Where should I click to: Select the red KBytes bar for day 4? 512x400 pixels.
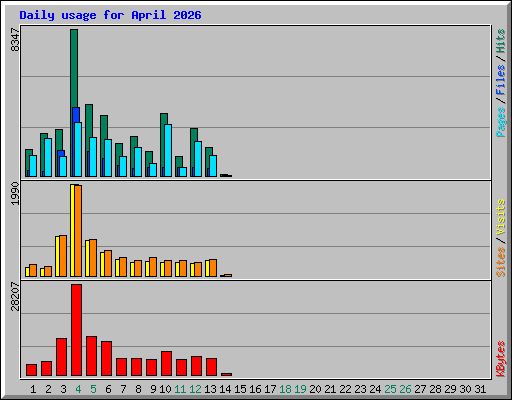coord(76,330)
